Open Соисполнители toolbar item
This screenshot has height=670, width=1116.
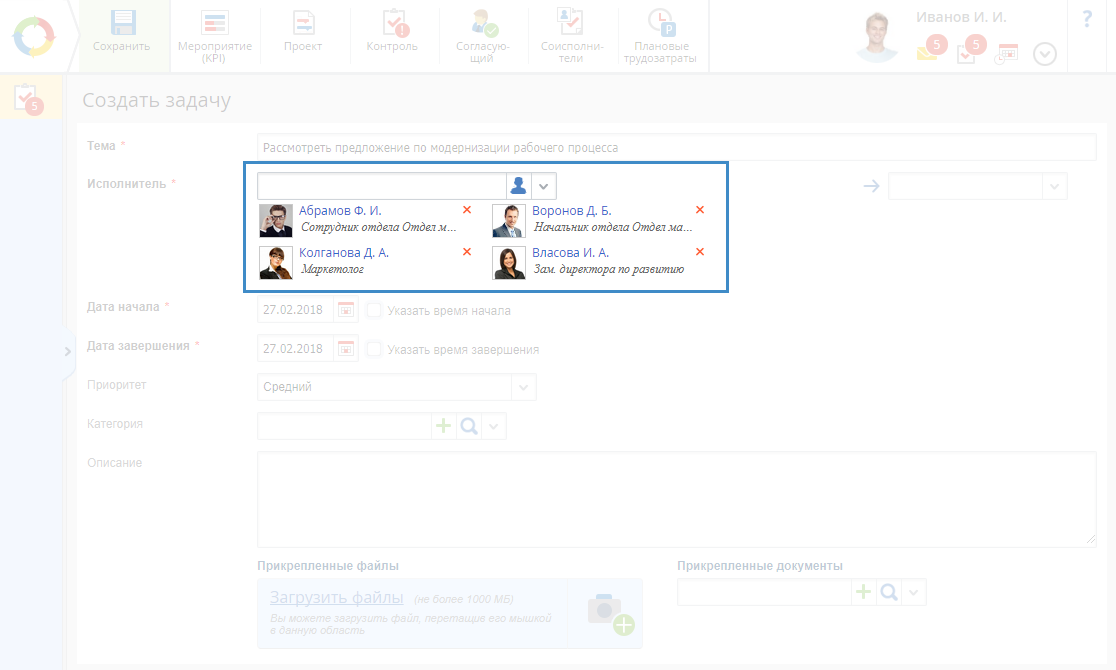572,36
